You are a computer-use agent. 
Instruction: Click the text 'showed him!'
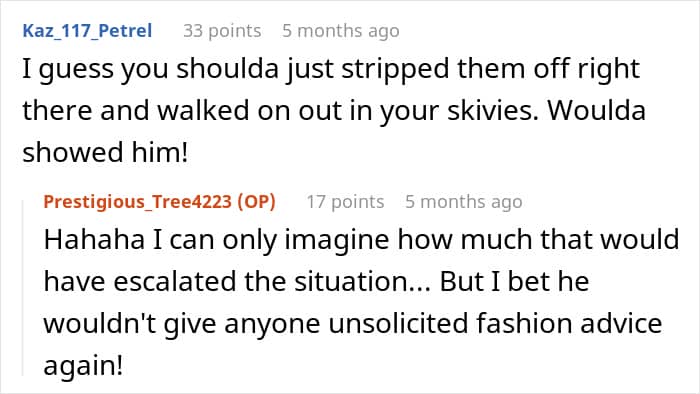pos(105,153)
